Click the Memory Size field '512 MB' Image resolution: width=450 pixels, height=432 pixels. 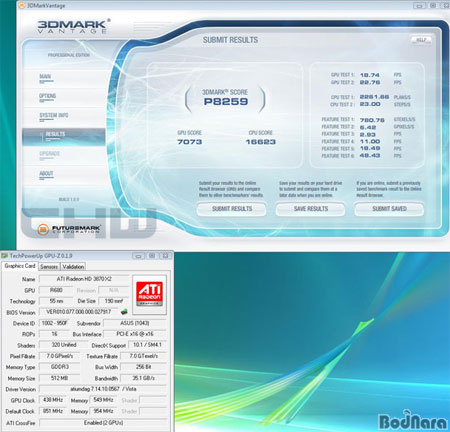59,378
